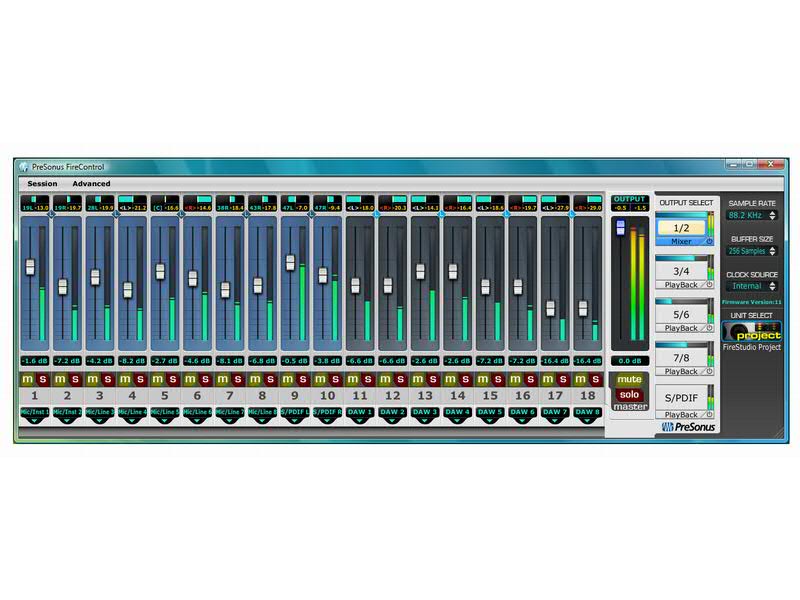
Task: Change Buffer Size 256 Samples selector
Action: pyautogui.click(x=752, y=251)
